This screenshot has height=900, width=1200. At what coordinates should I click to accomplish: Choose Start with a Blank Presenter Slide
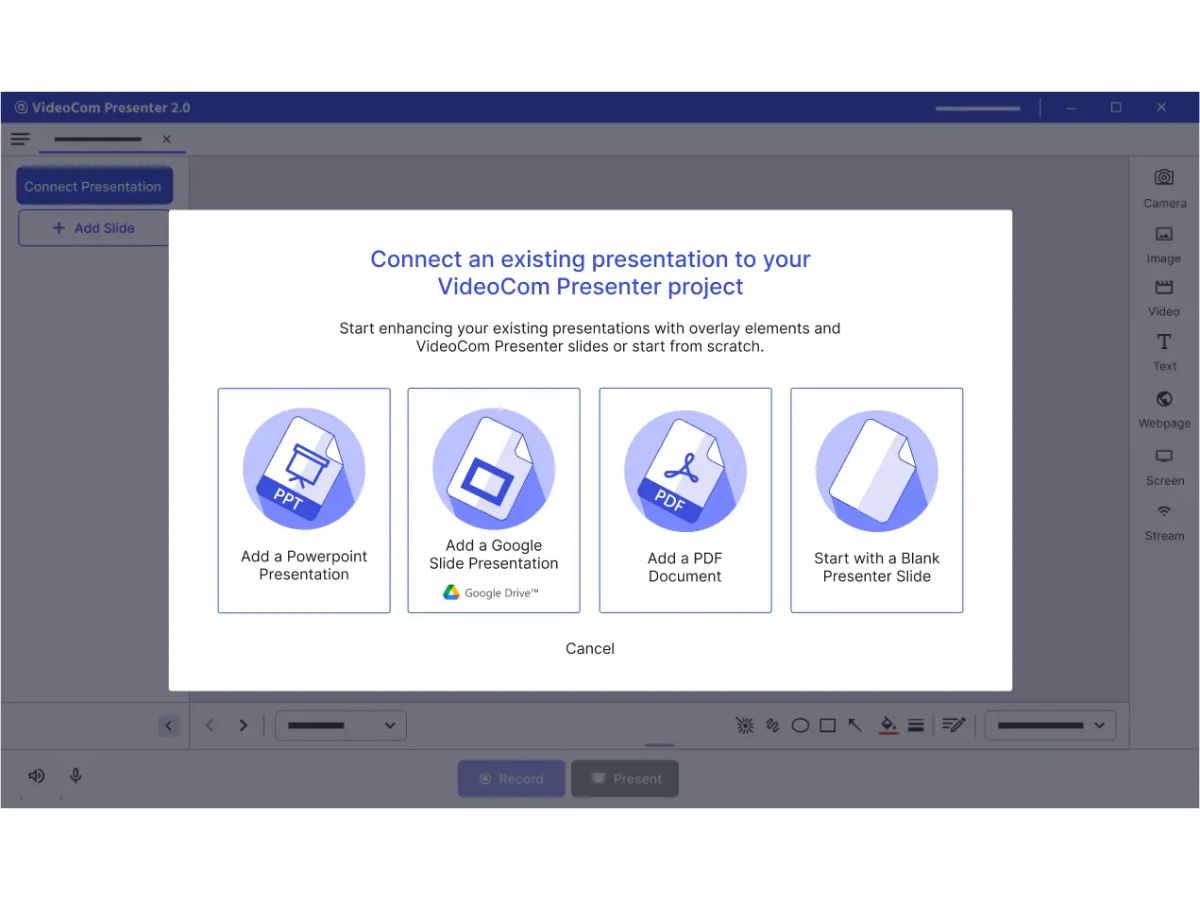877,500
